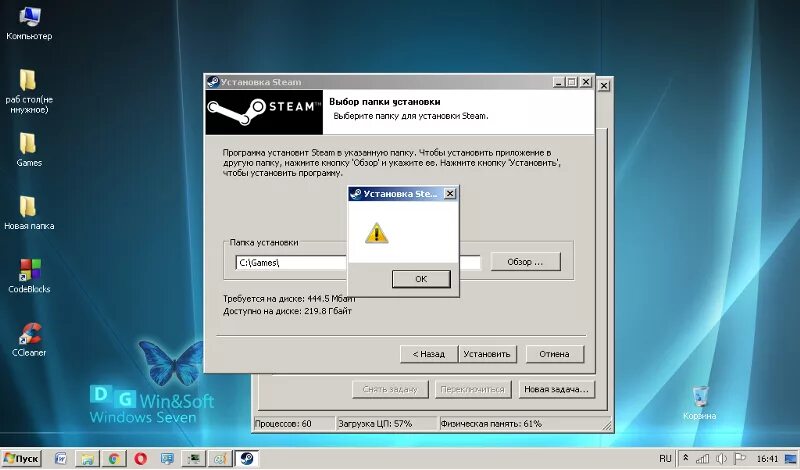This screenshot has width=800, height=470.
Task: Select the CCleaner shortcut icon
Action: click(29, 340)
